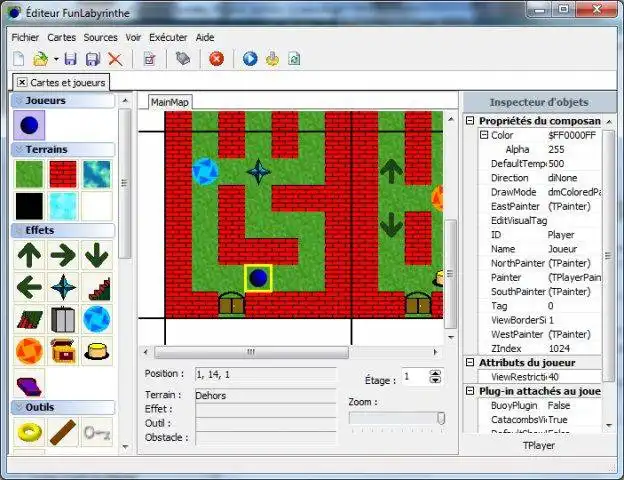Select the BuoyPlugin property row
Screen dimensions: 624x480
click(540, 405)
